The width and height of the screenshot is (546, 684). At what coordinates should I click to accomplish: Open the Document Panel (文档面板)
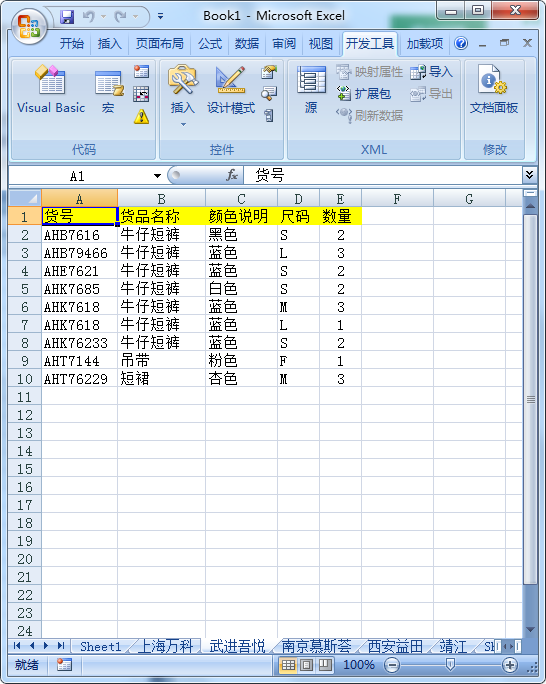coord(493,90)
